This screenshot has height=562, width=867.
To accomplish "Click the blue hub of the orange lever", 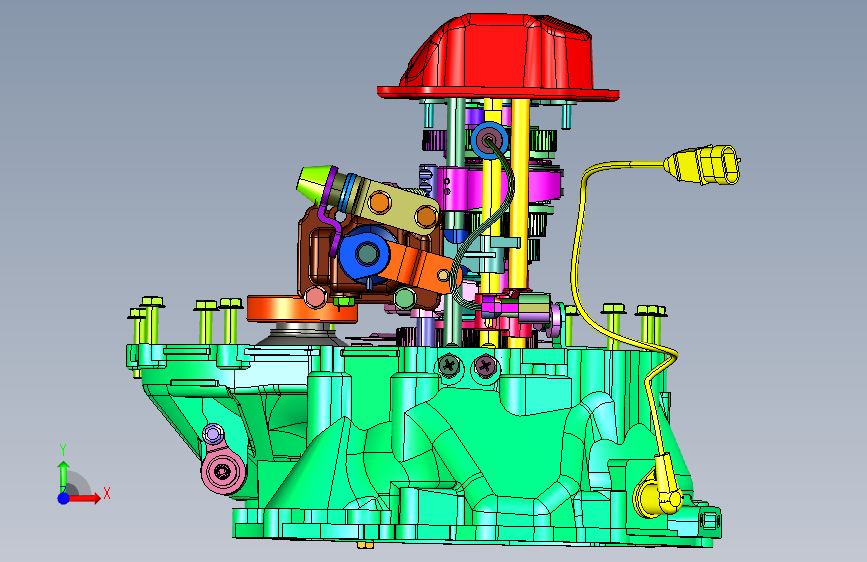I will (365, 254).
